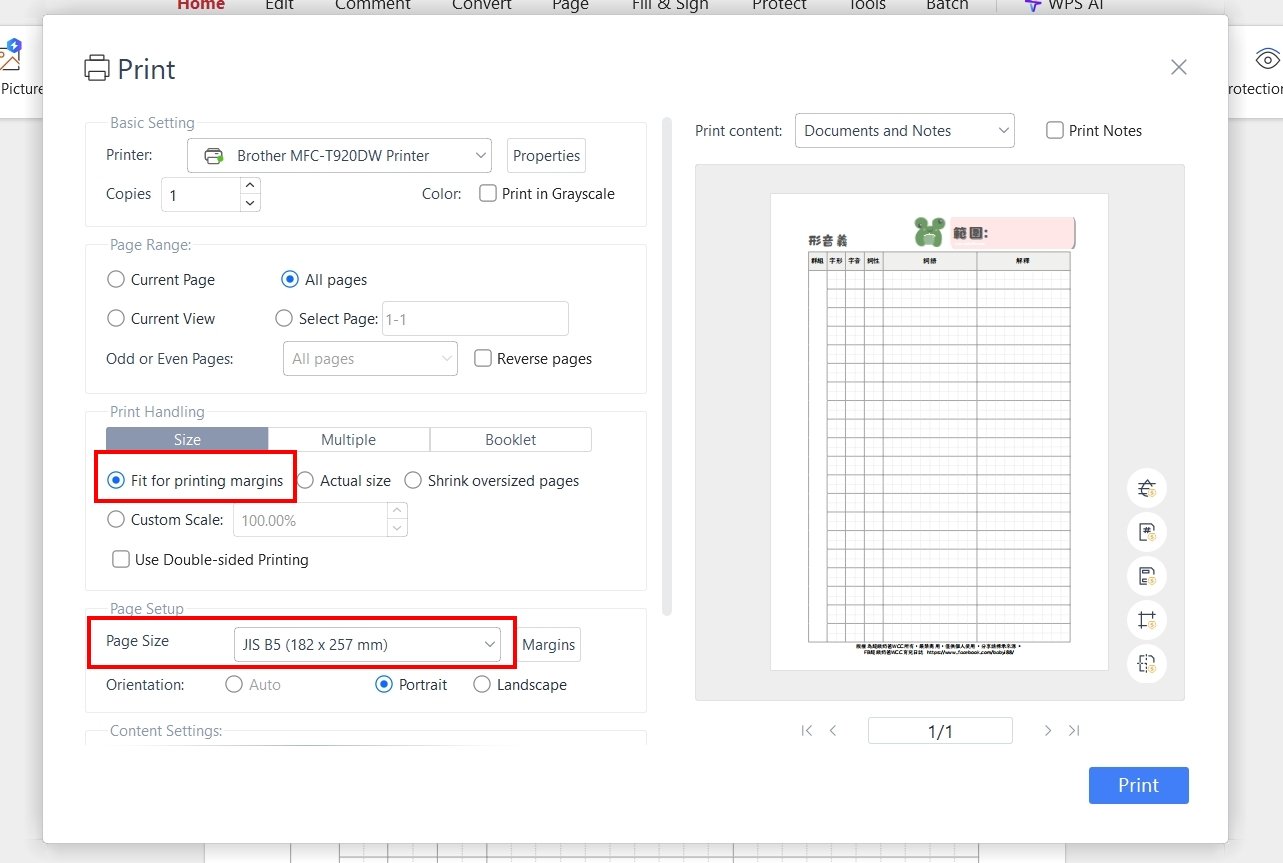The height and width of the screenshot is (863, 1283).
Task: Click the strikethrough icon at top of preview tools
Action: click(1146, 488)
